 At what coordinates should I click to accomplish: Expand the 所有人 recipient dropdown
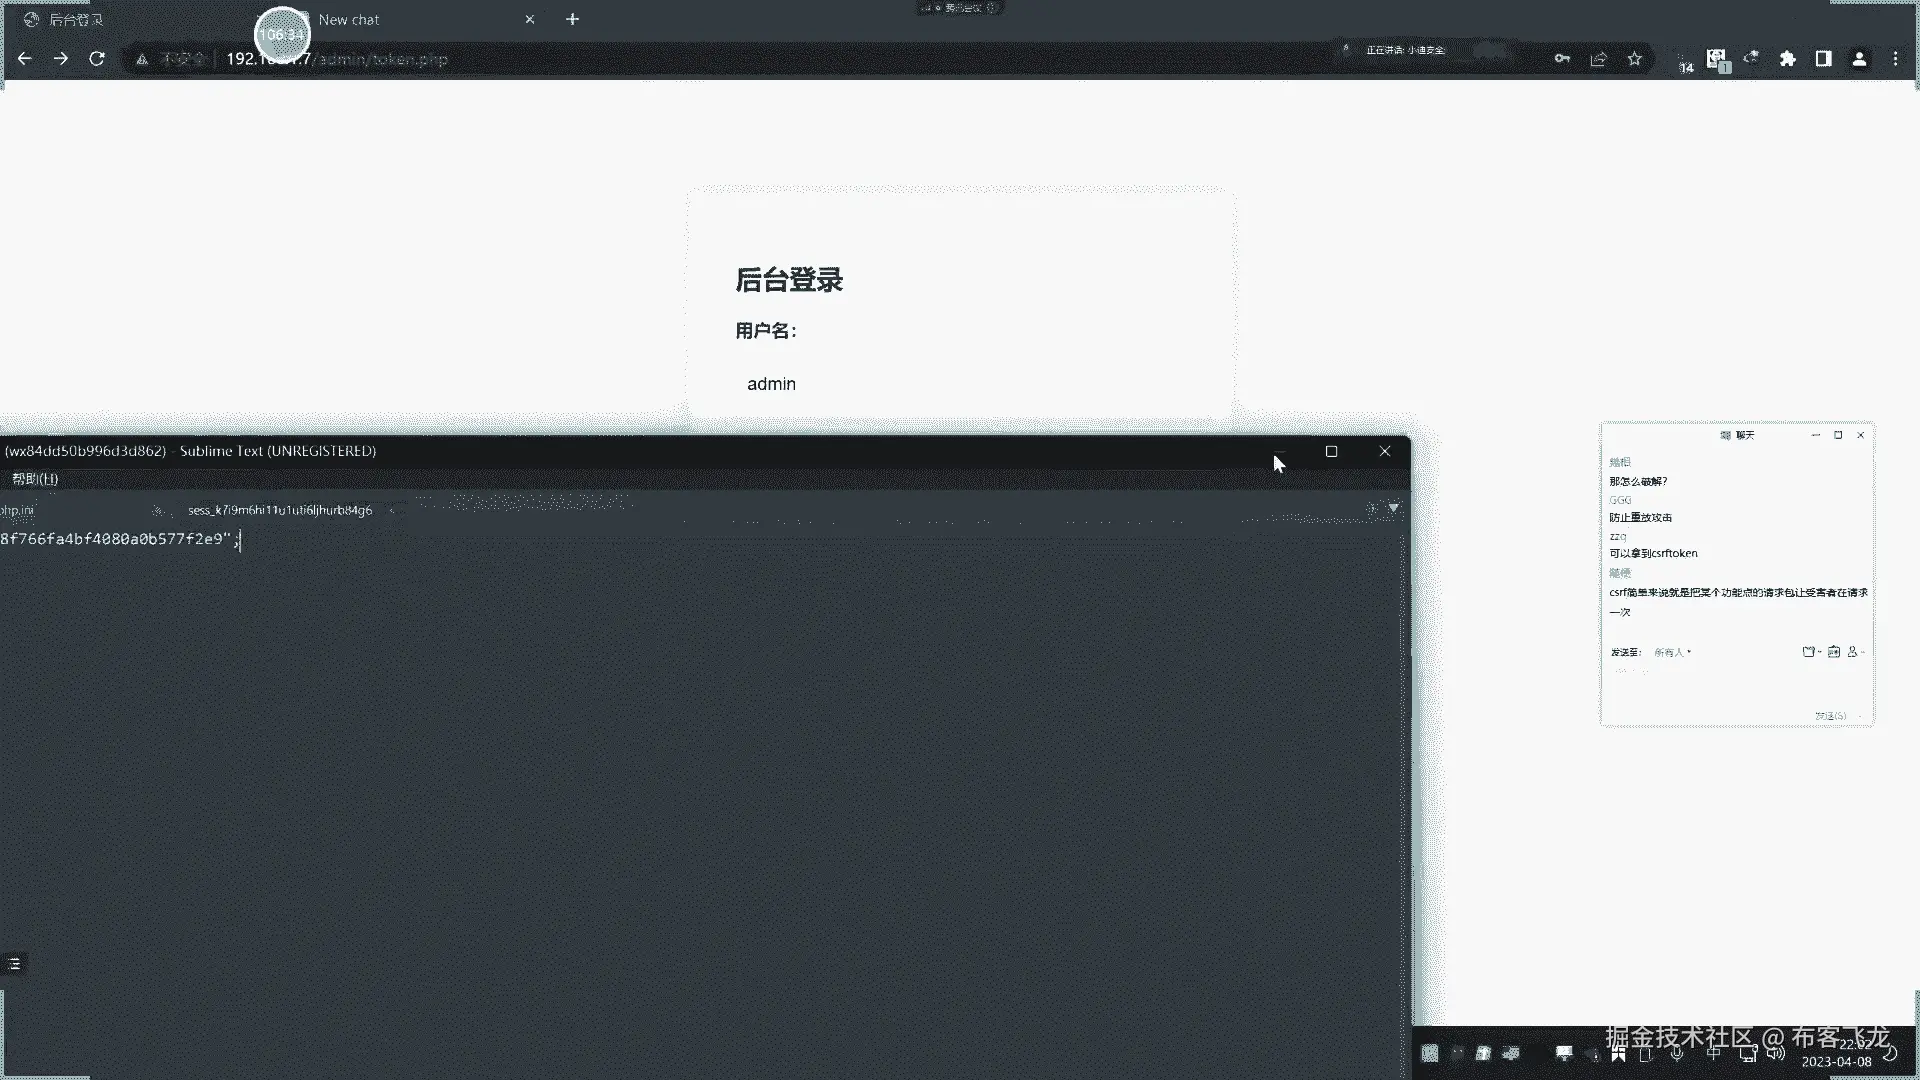point(1672,652)
